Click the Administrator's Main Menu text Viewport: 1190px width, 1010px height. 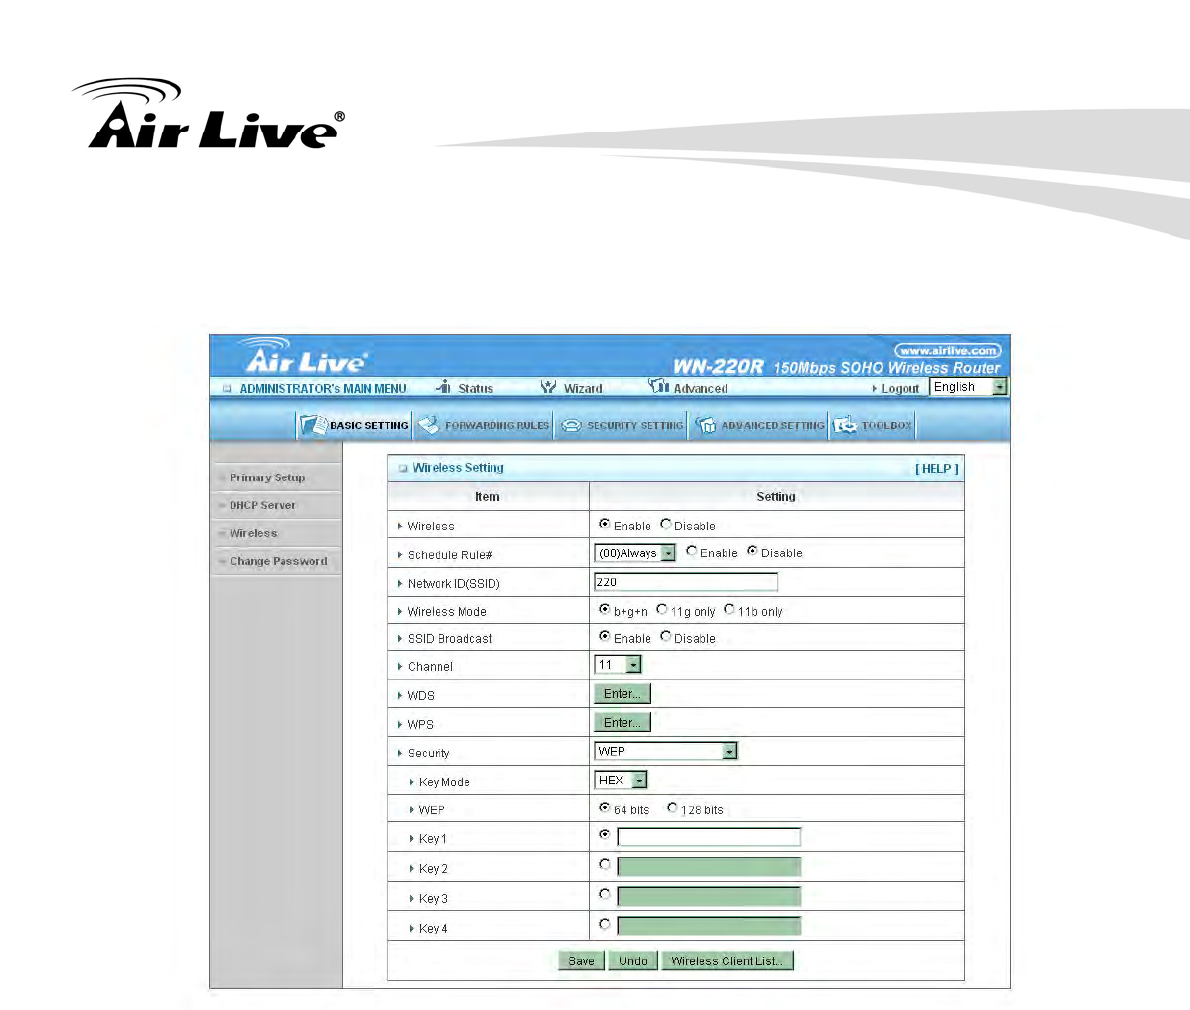coord(323,389)
